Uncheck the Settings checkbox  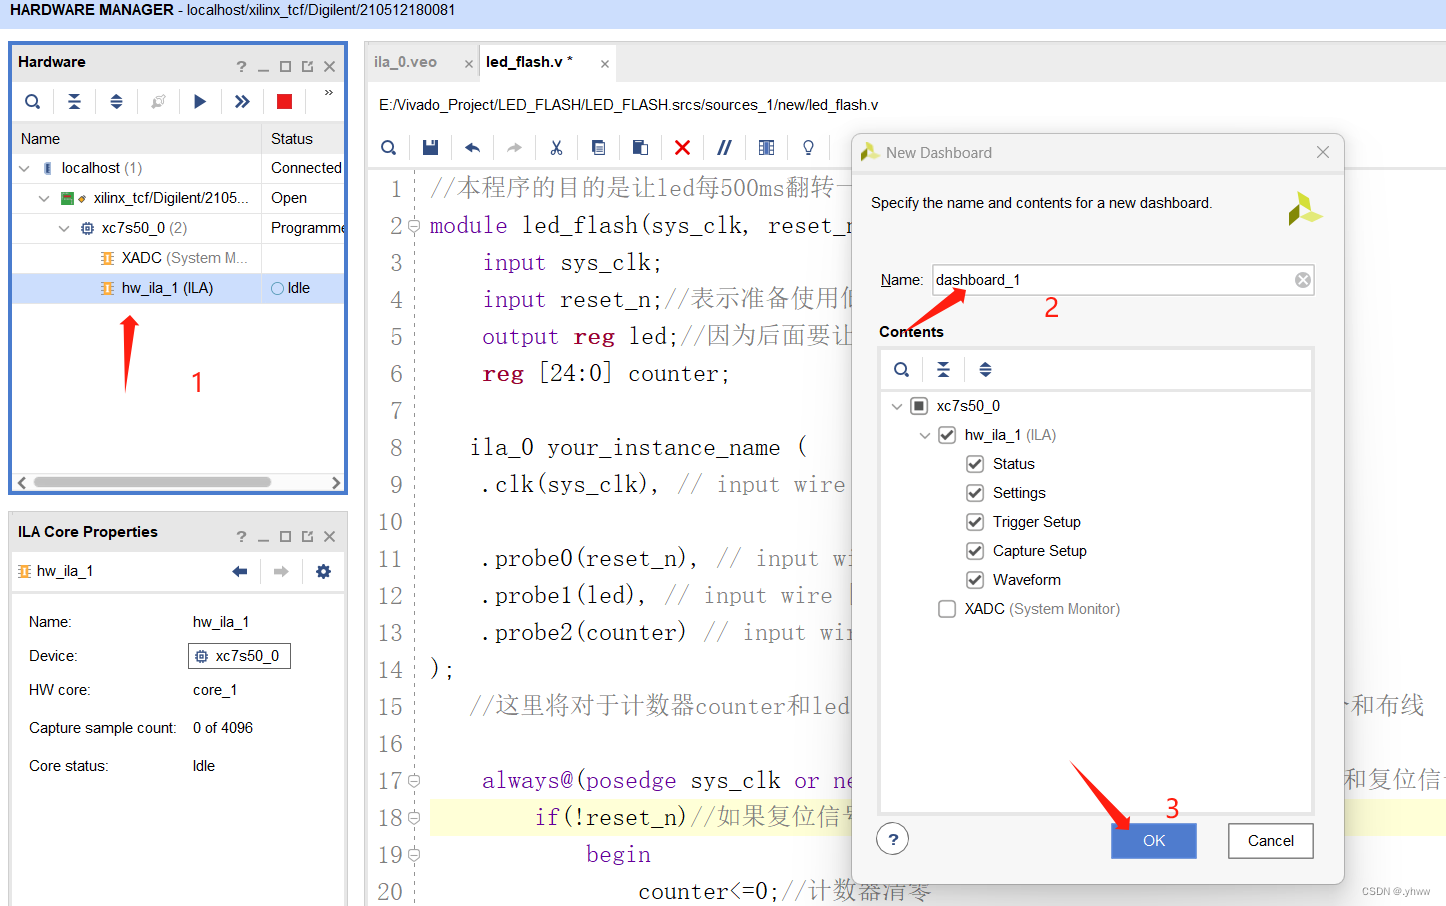point(975,493)
